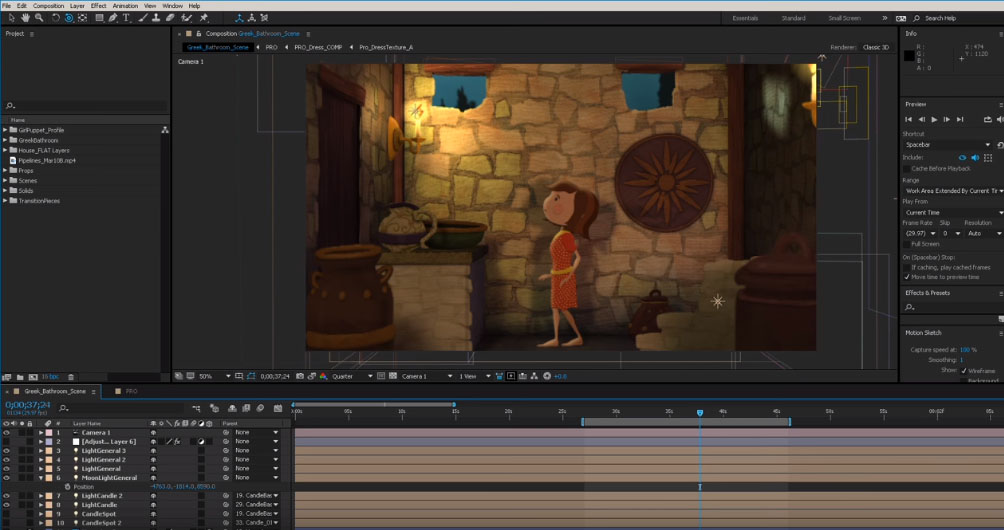Select the Type tool

[x=126, y=18]
